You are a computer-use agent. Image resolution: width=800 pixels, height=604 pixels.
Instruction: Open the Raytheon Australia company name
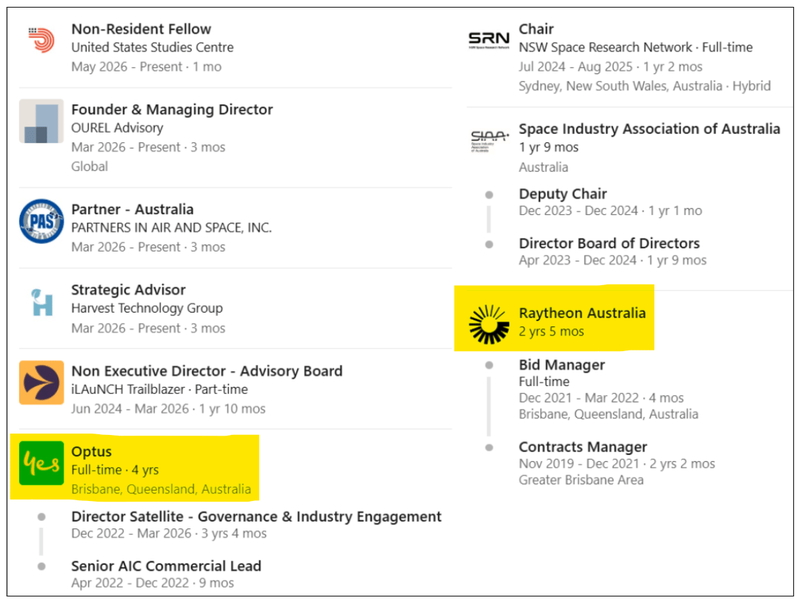[x=582, y=313]
